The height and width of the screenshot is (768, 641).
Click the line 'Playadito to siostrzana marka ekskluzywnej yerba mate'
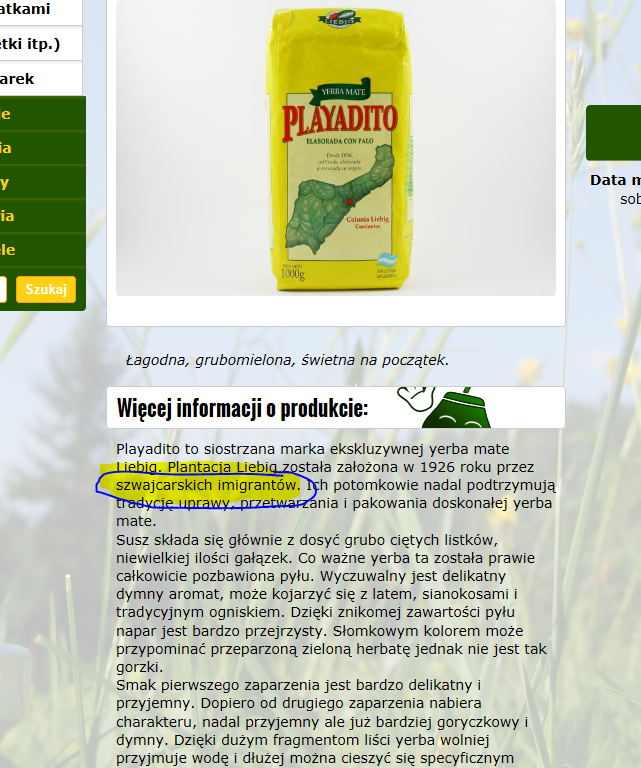(312, 449)
